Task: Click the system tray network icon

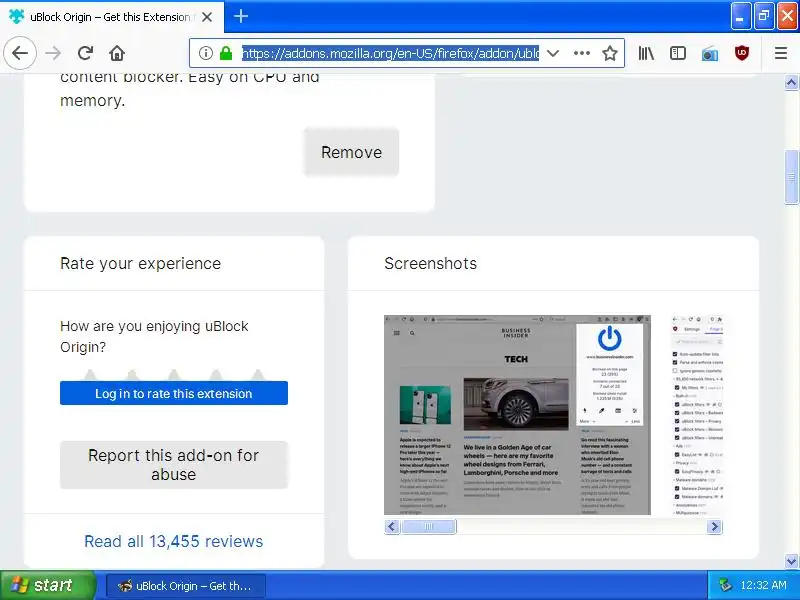Action: pyautogui.click(x=725, y=585)
